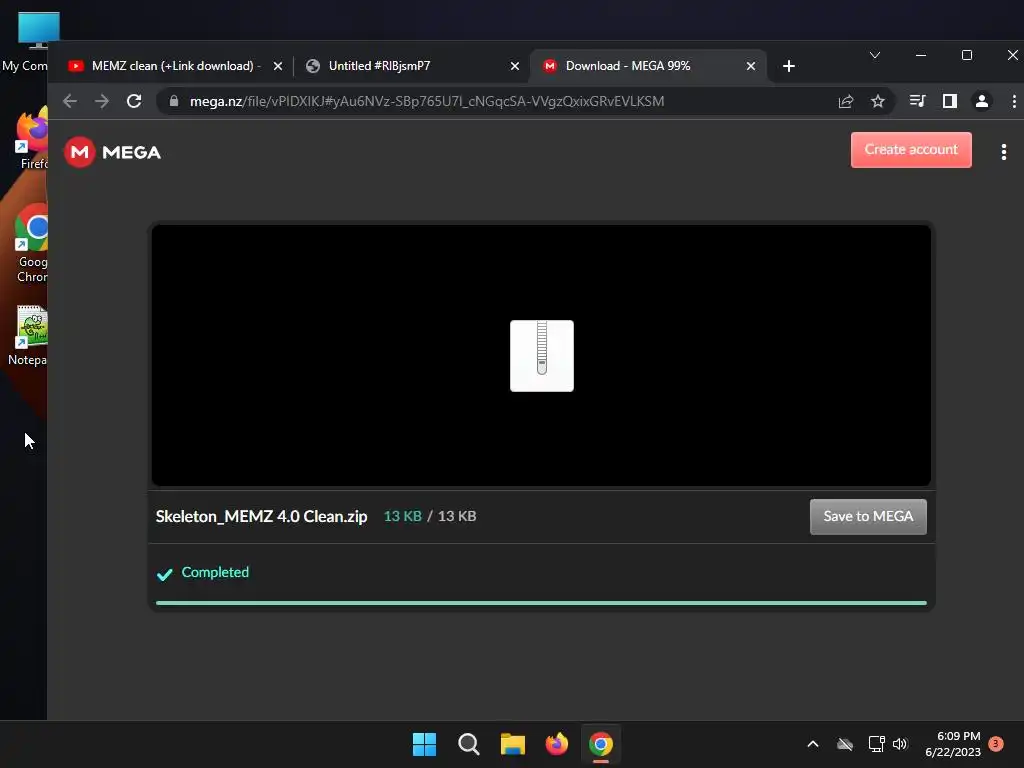Open File Explorer from taskbar
Screen dimensions: 1024x768
(x=513, y=744)
